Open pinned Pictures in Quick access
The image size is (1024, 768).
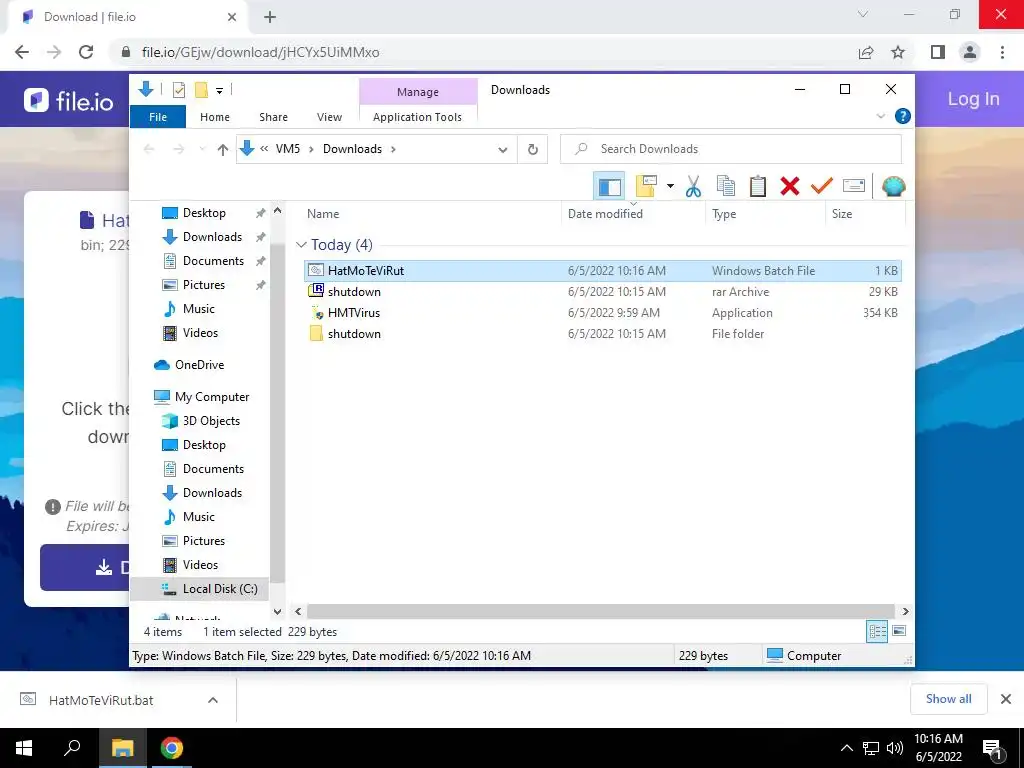click(204, 285)
